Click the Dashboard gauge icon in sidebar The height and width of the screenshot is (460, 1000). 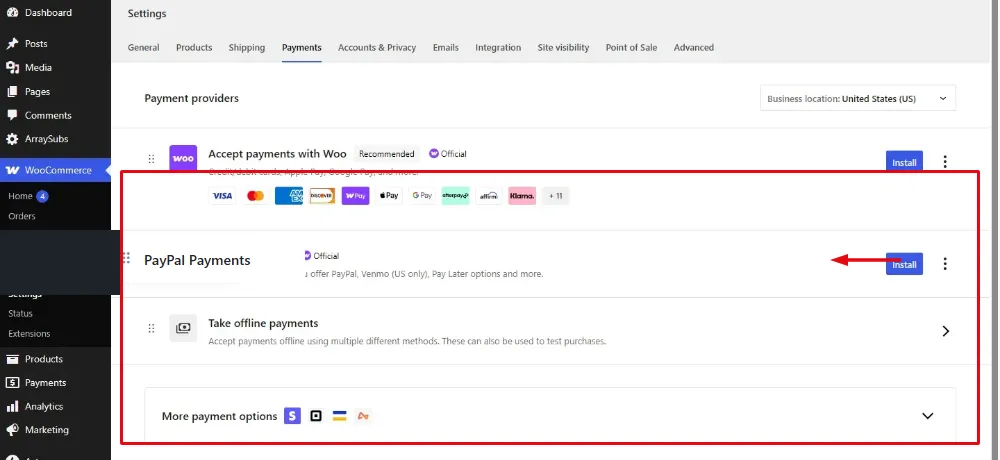pos(12,12)
